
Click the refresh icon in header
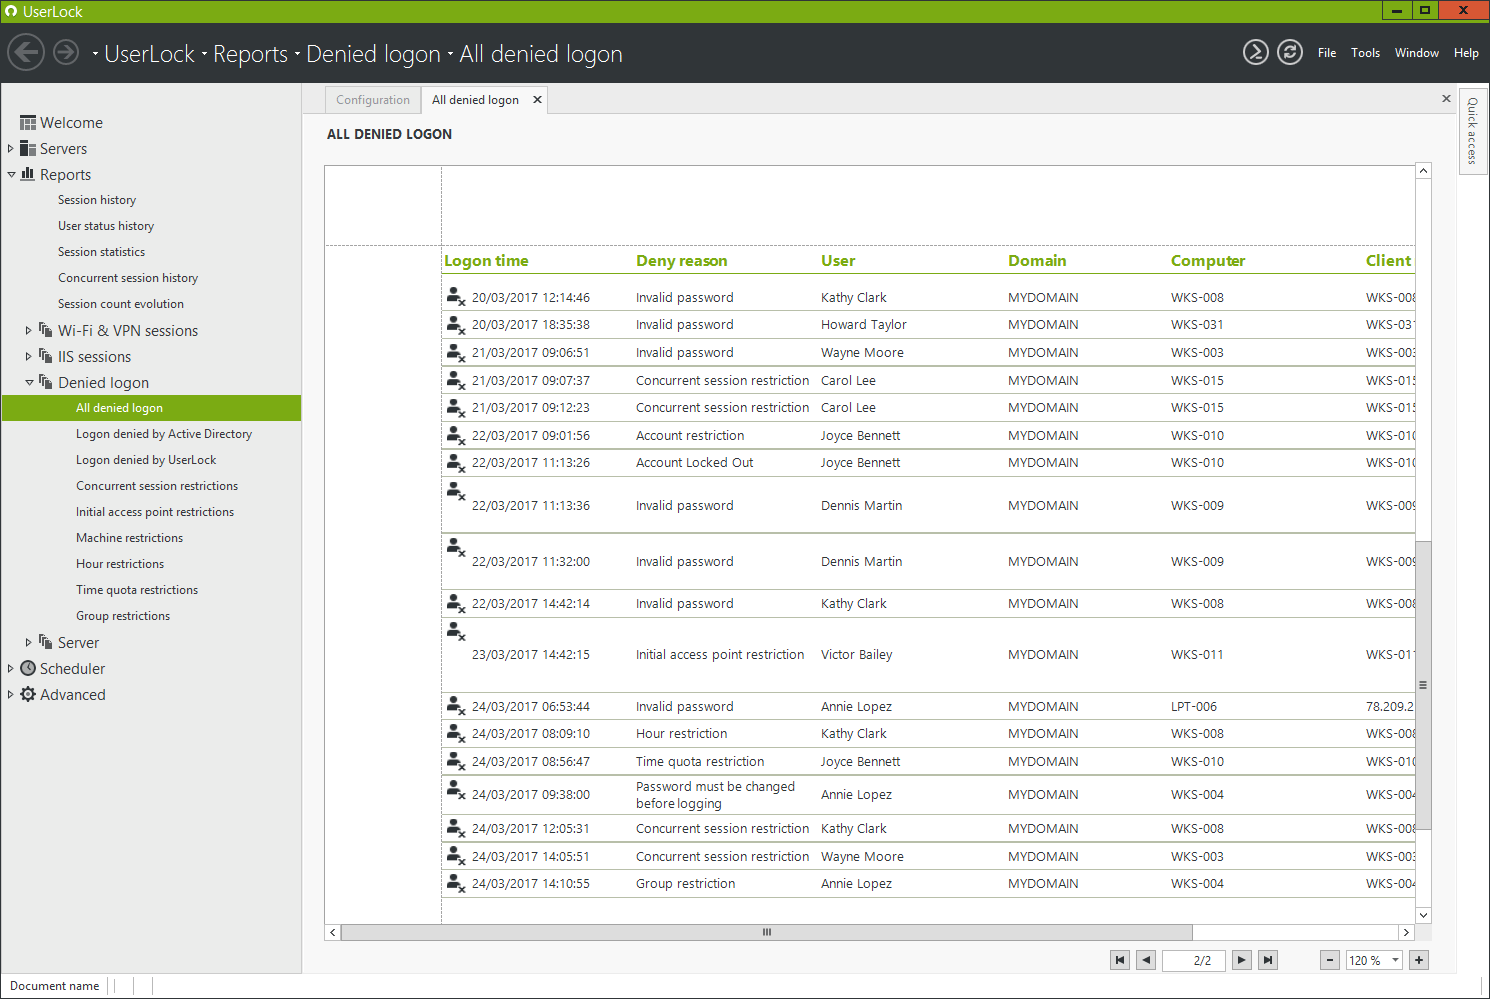tap(1290, 52)
